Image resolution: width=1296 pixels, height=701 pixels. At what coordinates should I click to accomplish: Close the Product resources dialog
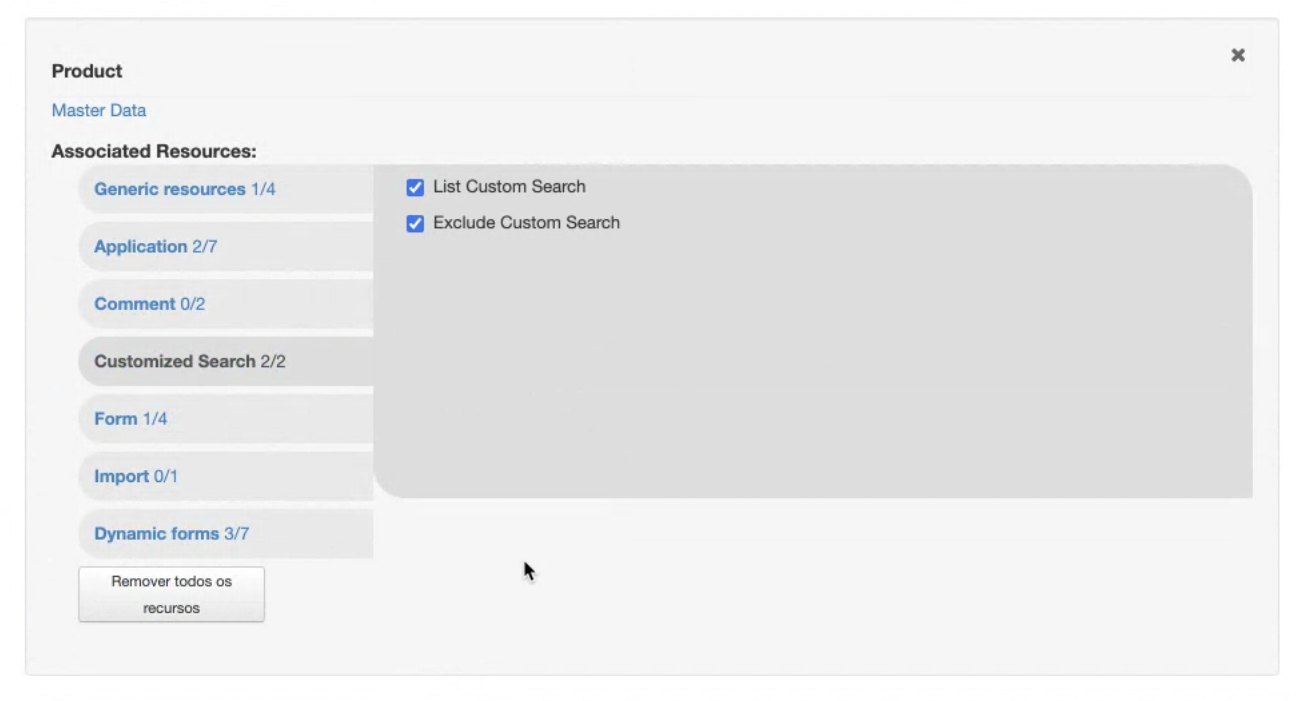pos(1237,55)
